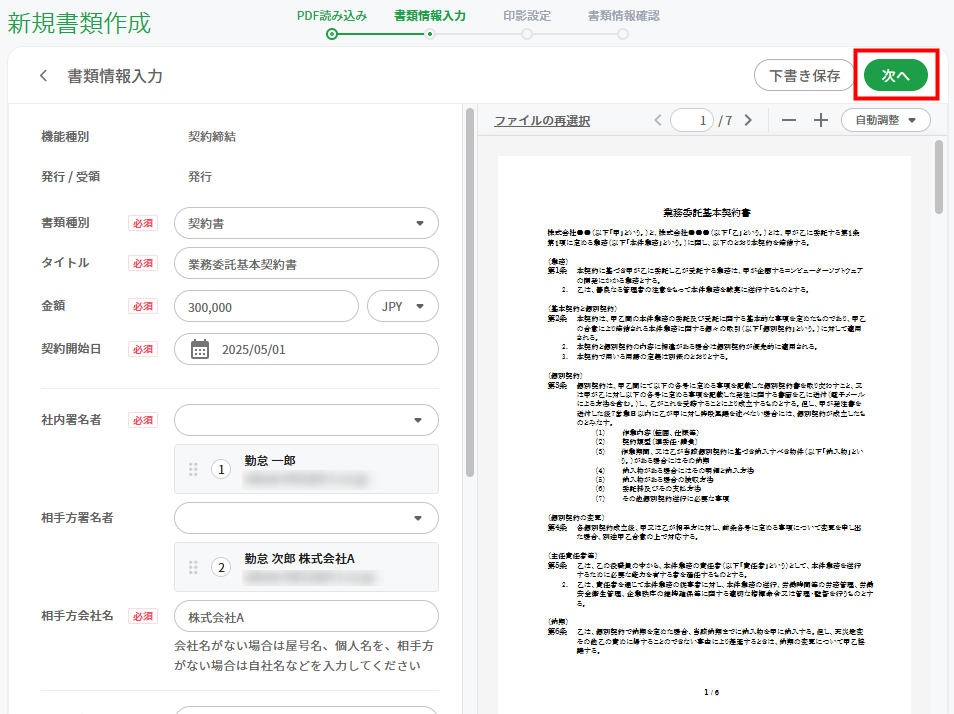Click the PDF page preview thumbnail
This screenshot has height=714, width=954.
click(x=705, y=435)
